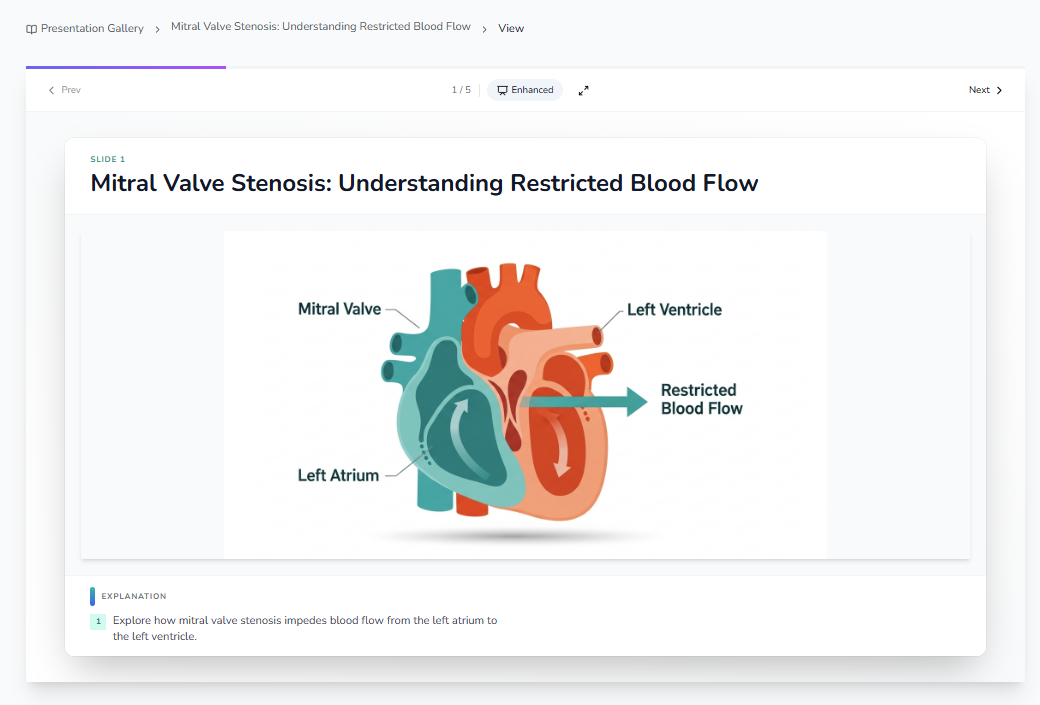Go to the Next slide
The image size is (1040, 705).
(x=985, y=90)
